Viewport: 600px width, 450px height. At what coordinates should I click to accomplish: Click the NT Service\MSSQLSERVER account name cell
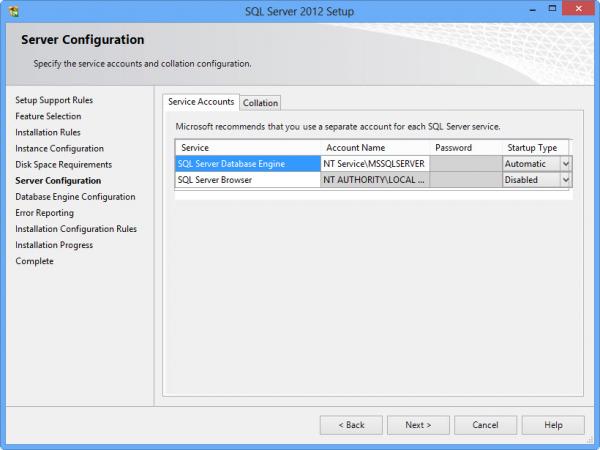(375, 164)
